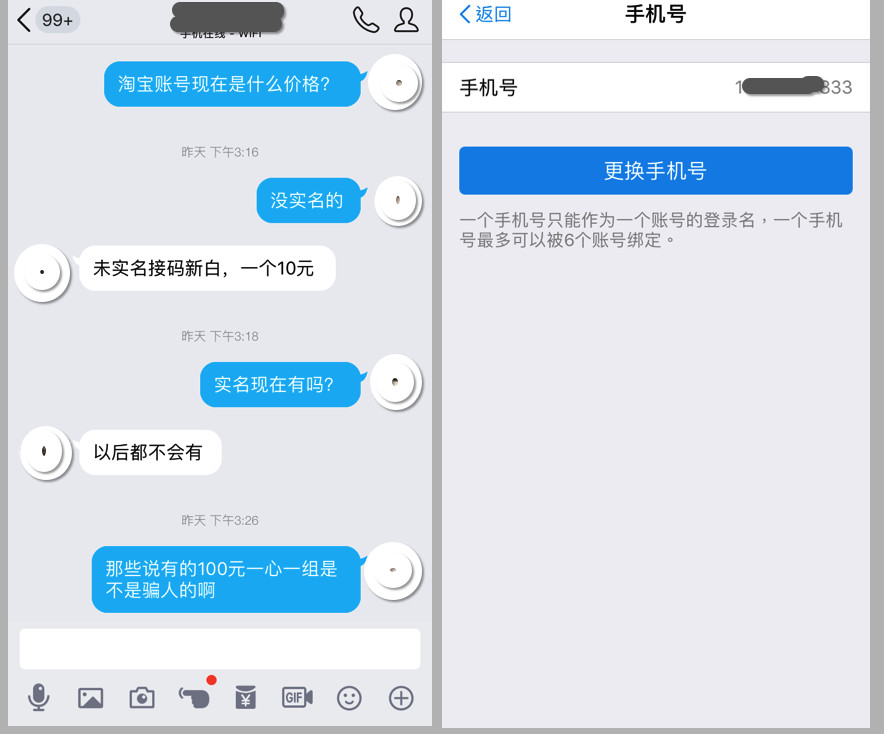Go back via the 99+ arrow
The height and width of the screenshot is (734, 884).
tap(47, 20)
